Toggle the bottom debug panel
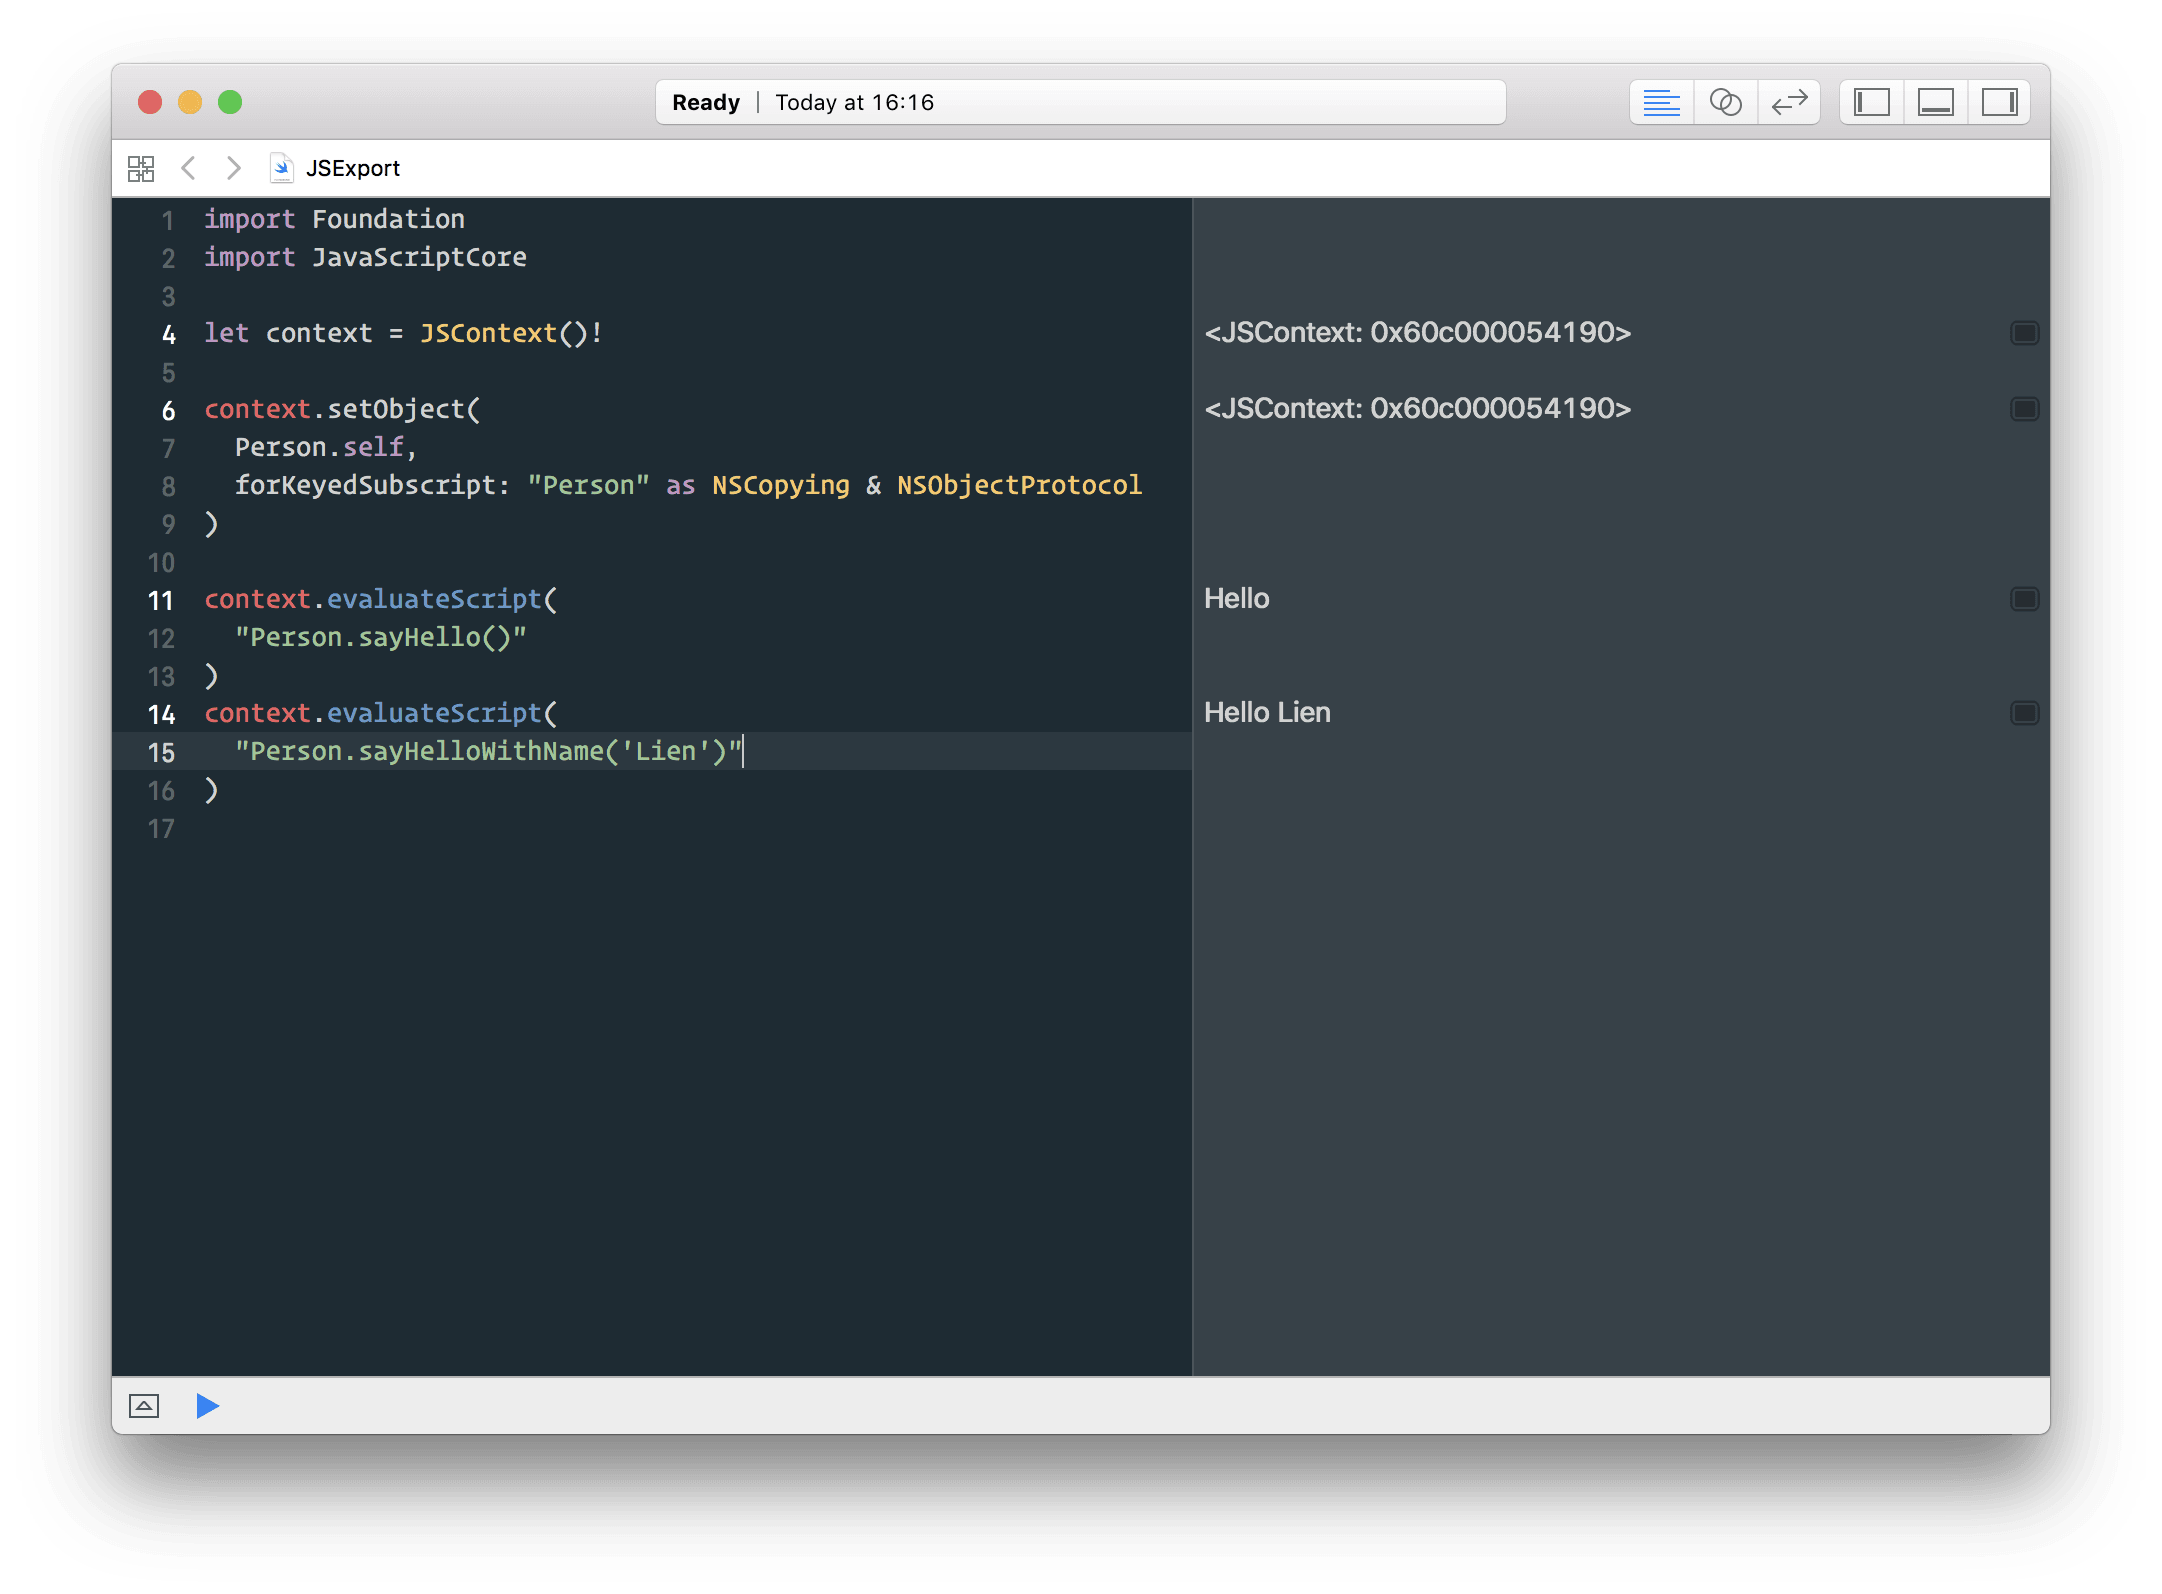The width and height of the screenshot is (2162, 1594). click(x=1935, y=102)
